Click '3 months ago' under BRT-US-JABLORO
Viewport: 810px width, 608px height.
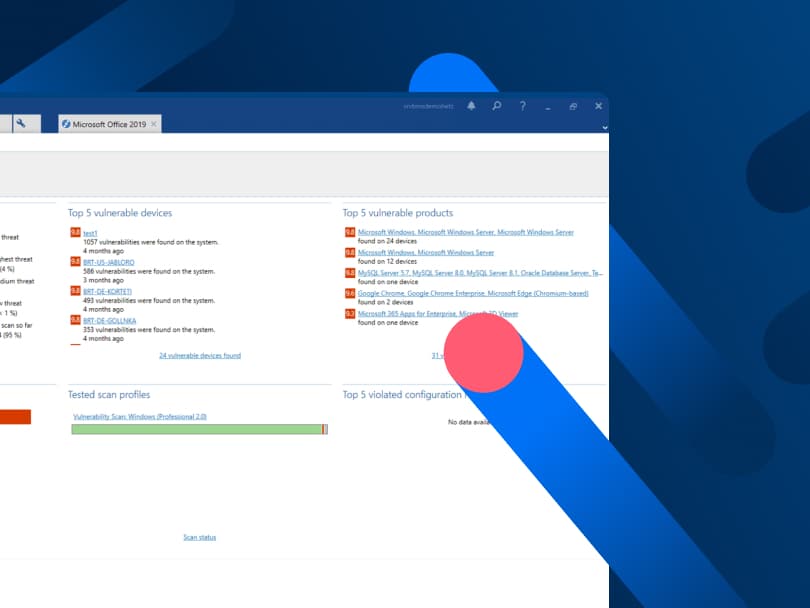point(103,280)
